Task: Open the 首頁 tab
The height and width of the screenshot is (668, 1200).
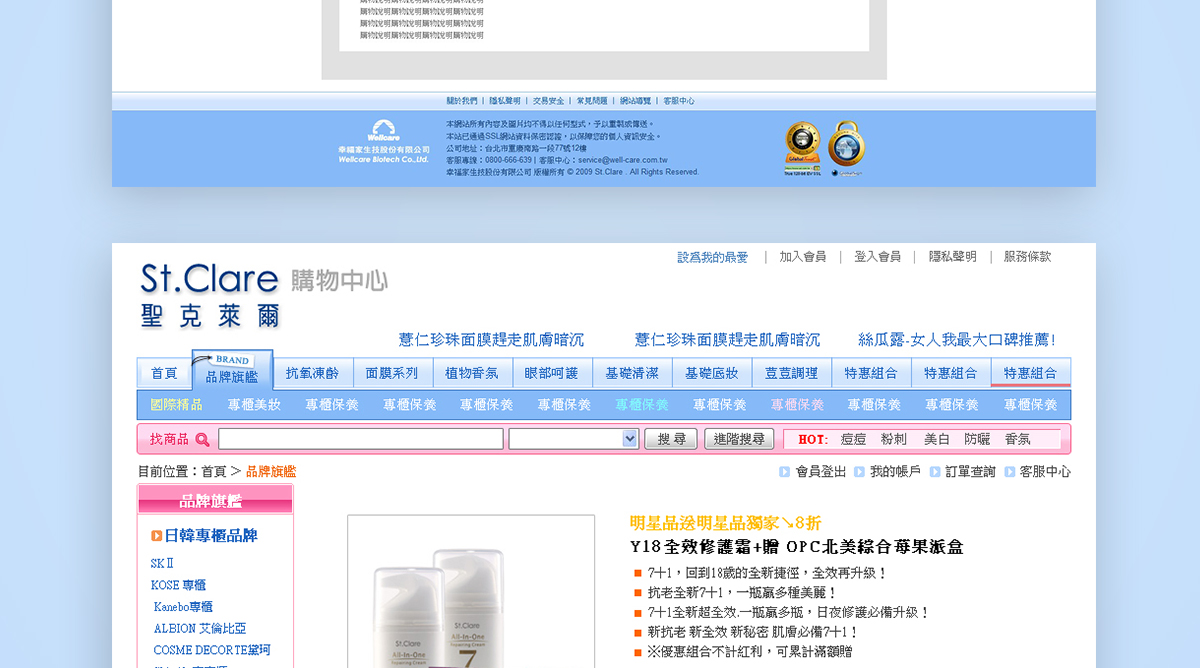Action: pos(164,373)
